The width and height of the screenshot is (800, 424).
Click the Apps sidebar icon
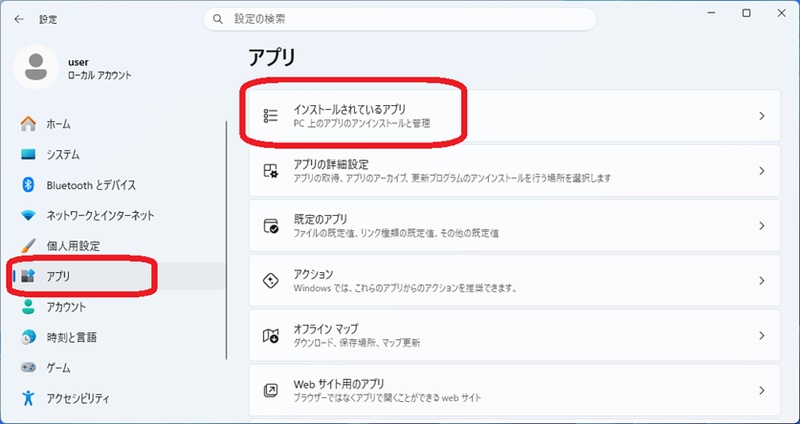28,276
